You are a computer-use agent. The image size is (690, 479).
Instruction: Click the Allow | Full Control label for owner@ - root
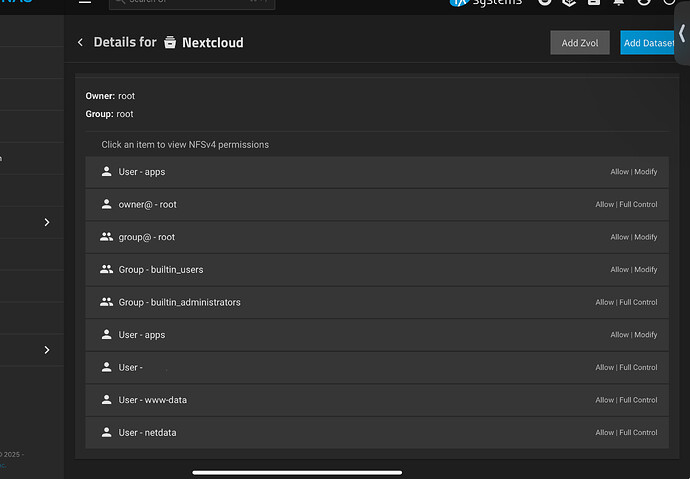[626, 205]
